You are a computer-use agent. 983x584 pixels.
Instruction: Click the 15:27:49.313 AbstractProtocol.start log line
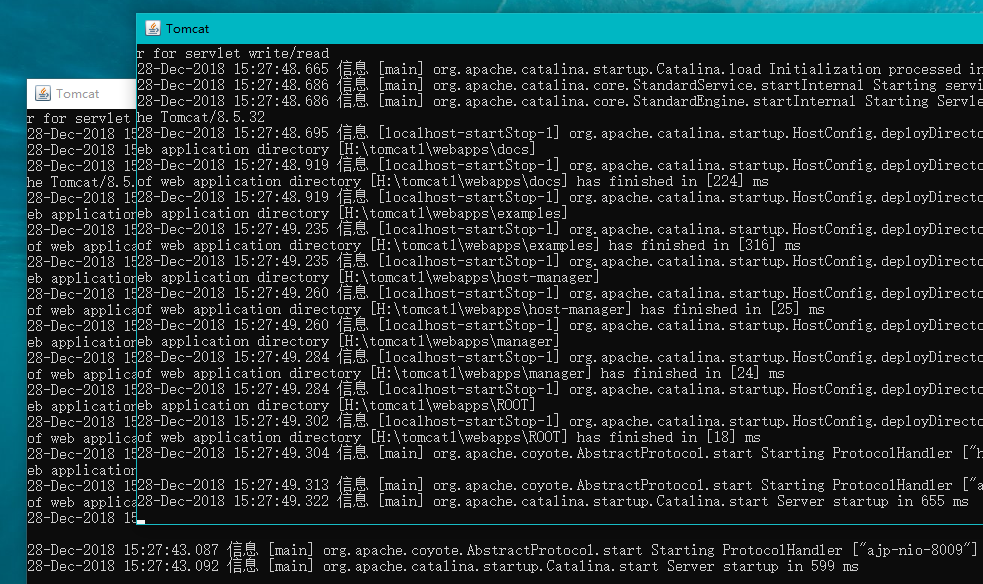coord(560,485)
